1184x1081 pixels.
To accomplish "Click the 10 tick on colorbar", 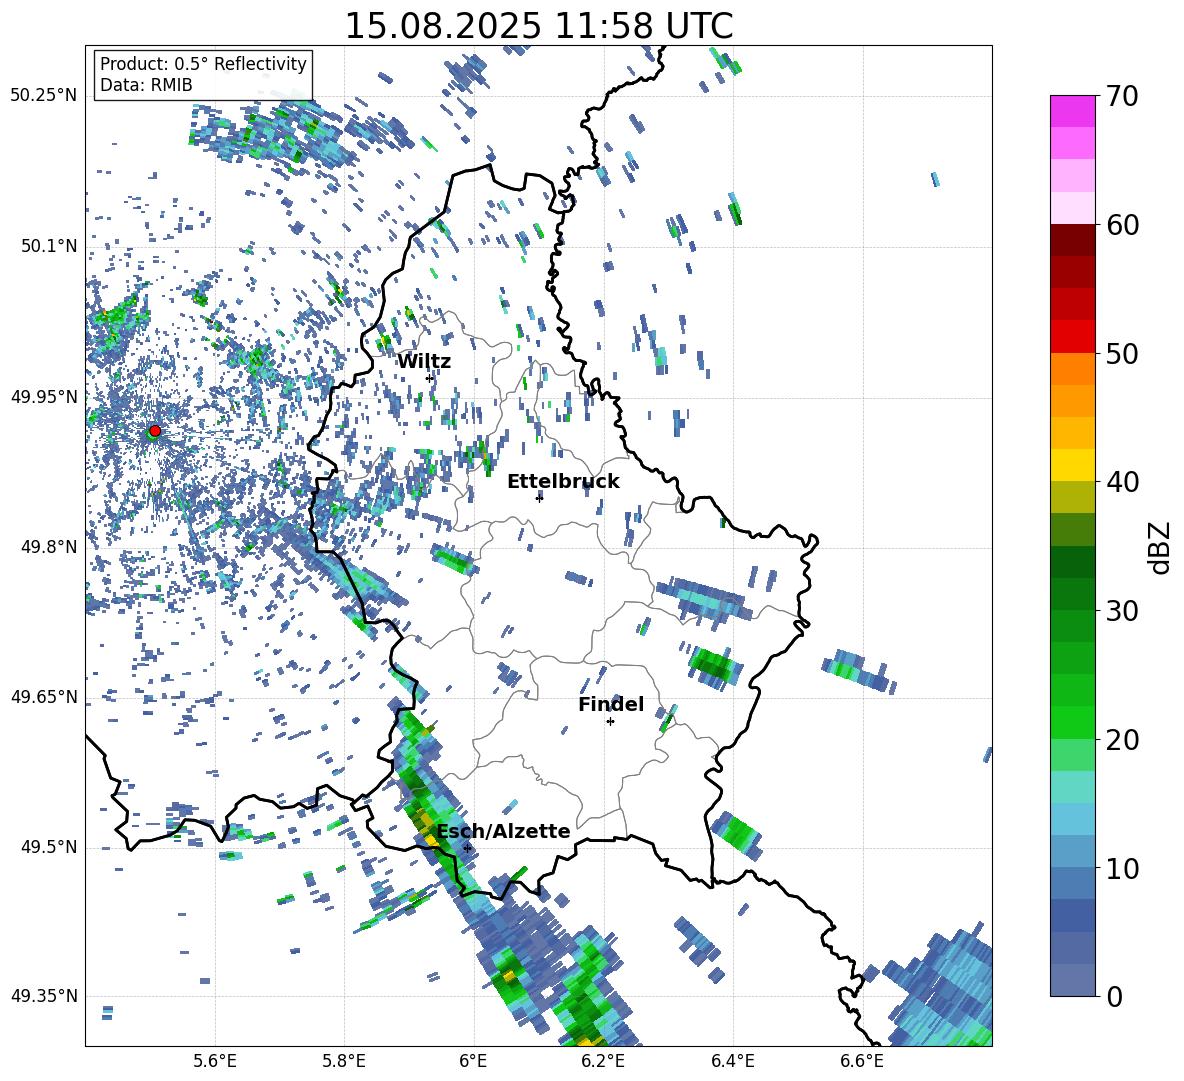I will (1122, 868).
